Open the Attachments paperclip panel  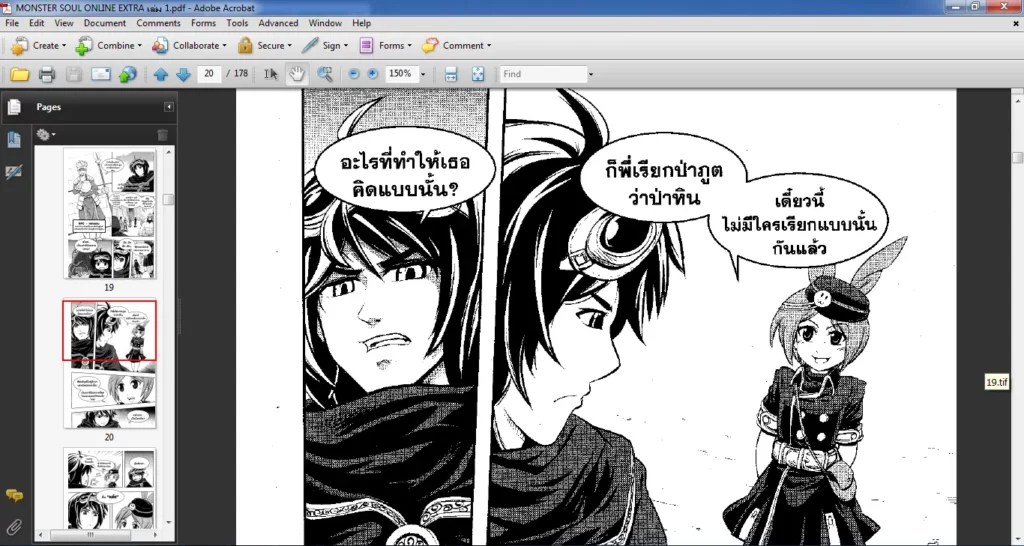pyautogui.click(x=14, y=526)
